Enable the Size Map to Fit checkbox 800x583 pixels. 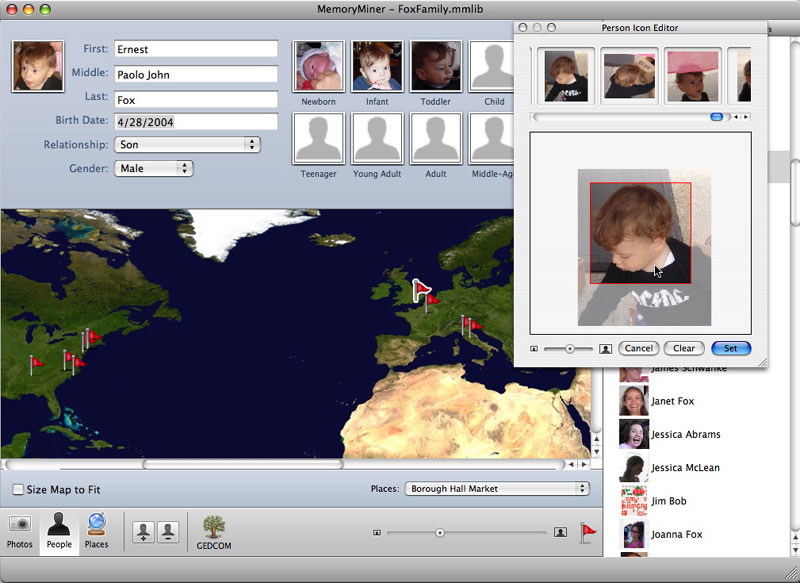point(18,489)
